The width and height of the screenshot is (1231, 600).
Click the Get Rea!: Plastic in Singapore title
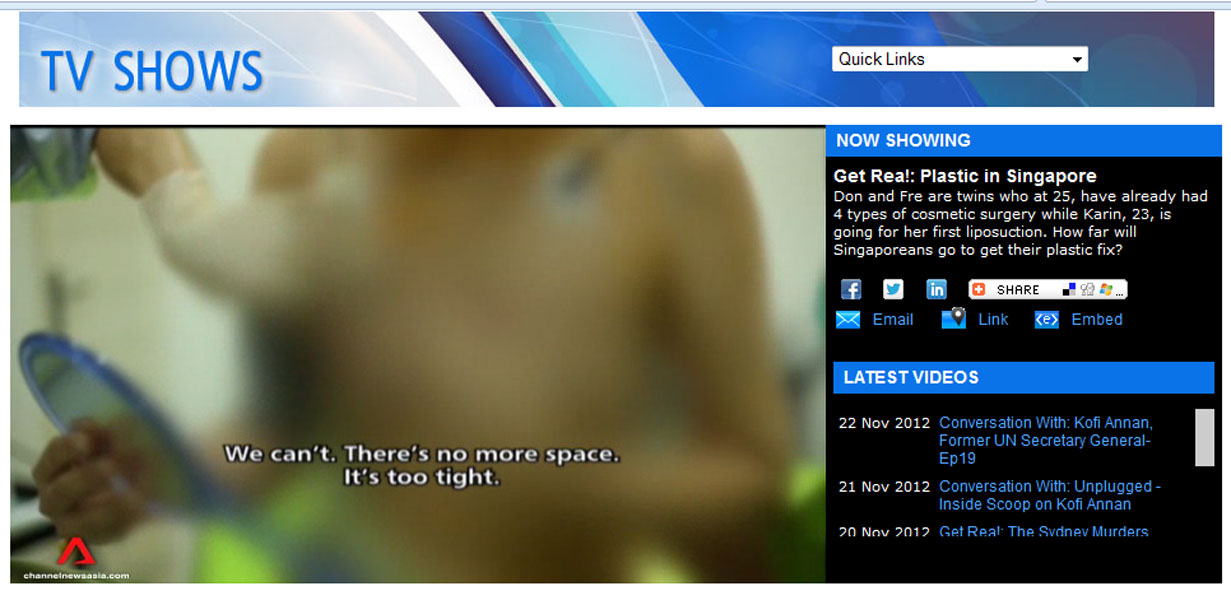click(964, 176)
